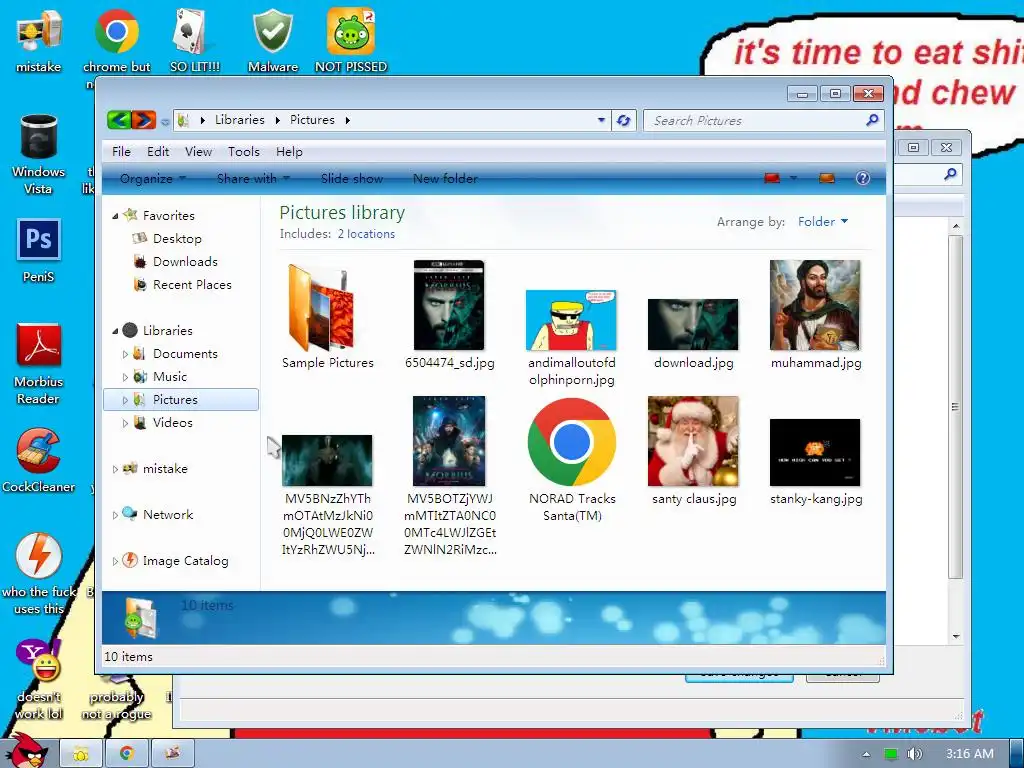Open the 'SO LIT!!!' cards icon
Viewport: 1024px width, 768px height.
click(x=195, y=41)
